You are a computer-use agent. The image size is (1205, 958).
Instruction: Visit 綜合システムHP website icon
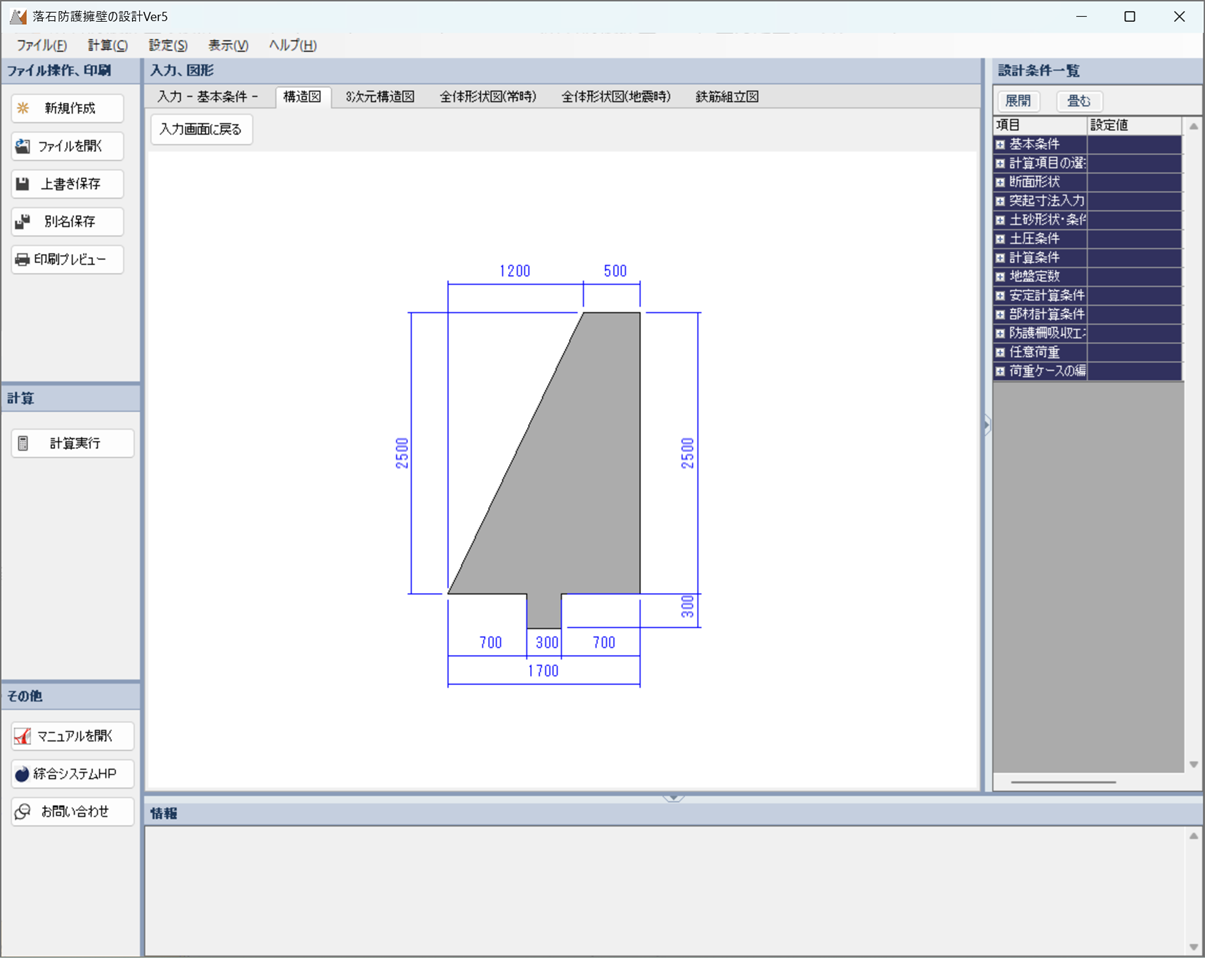point(23,774)
